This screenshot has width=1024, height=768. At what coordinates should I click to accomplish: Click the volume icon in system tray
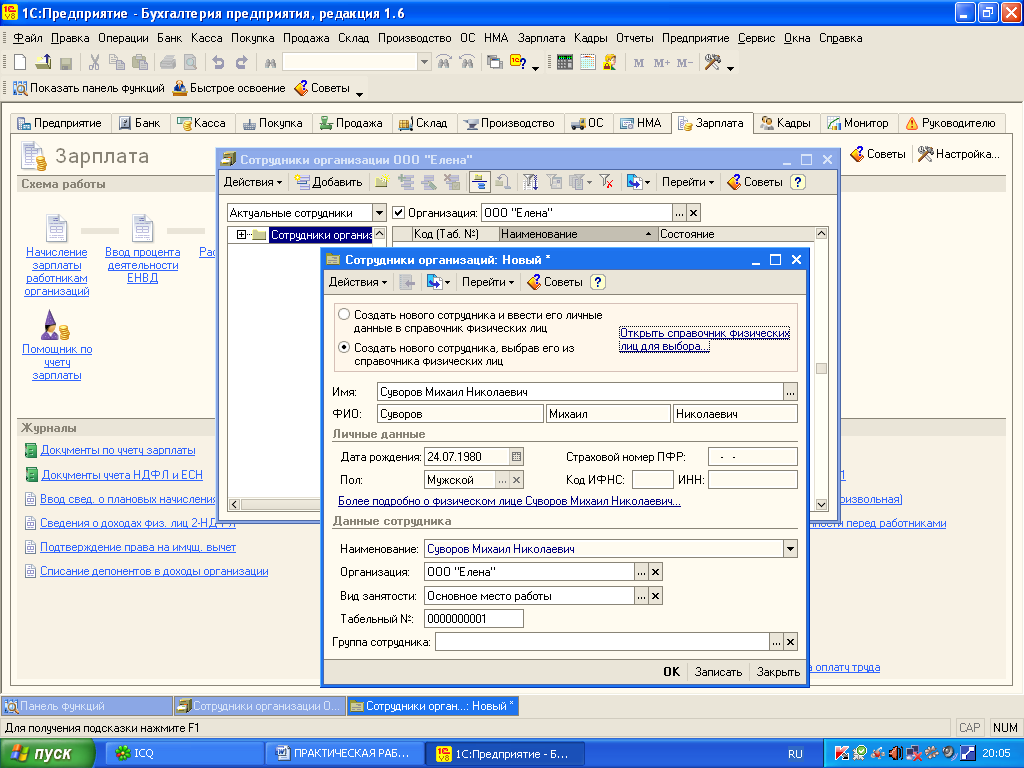coord(895,753)
